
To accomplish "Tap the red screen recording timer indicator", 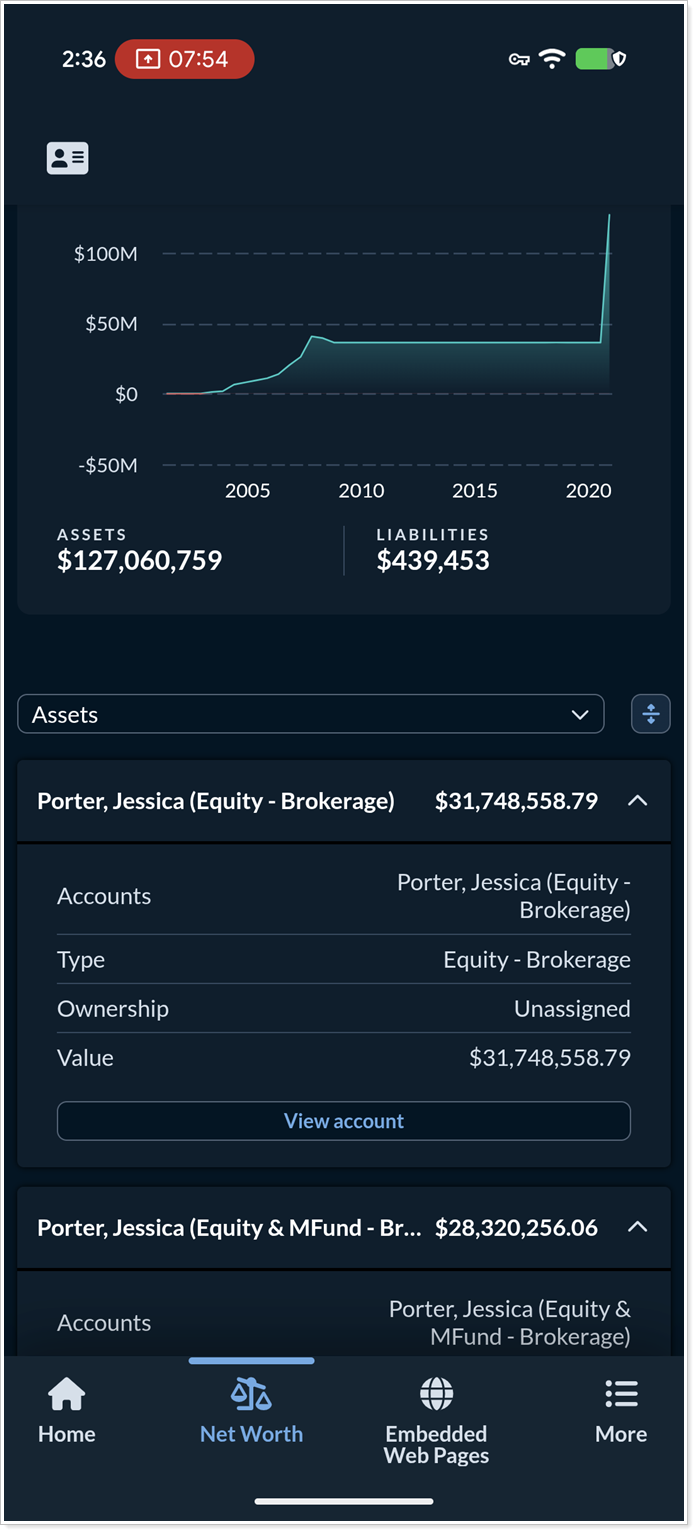I will click(x=184, y=59).
